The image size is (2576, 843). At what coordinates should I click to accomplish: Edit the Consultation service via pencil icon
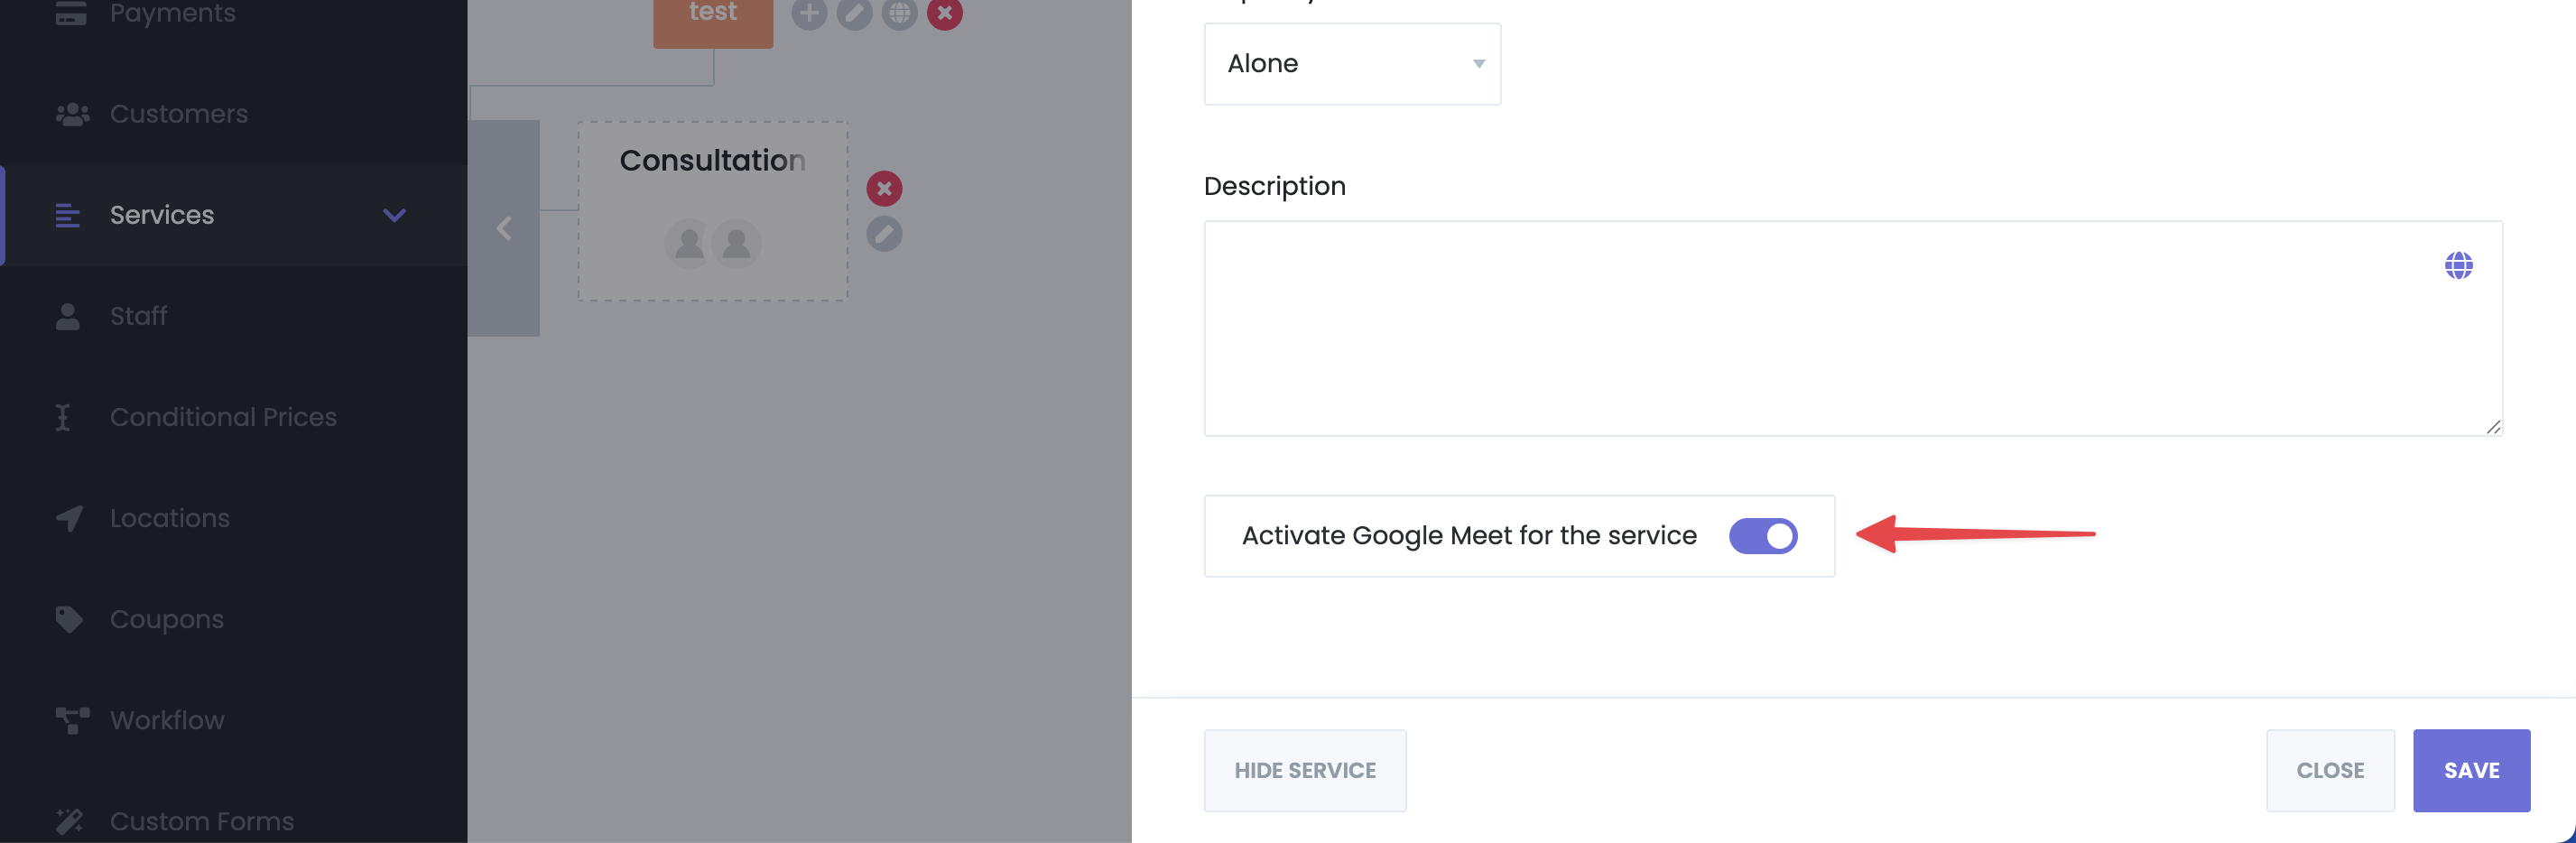click(884, 233)
